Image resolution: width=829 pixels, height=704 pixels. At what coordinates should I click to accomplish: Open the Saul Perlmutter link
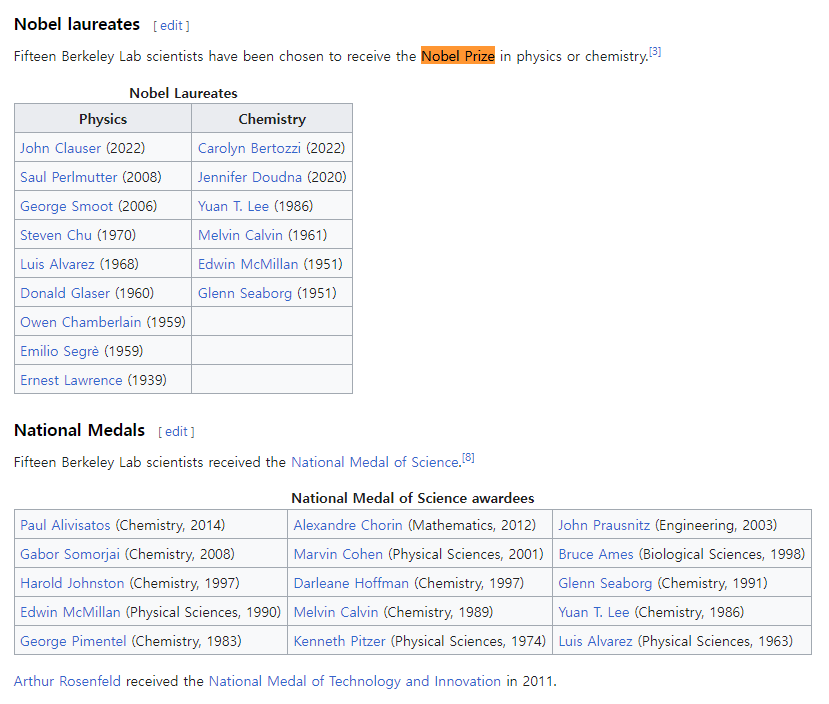click(x=69, y=177)
